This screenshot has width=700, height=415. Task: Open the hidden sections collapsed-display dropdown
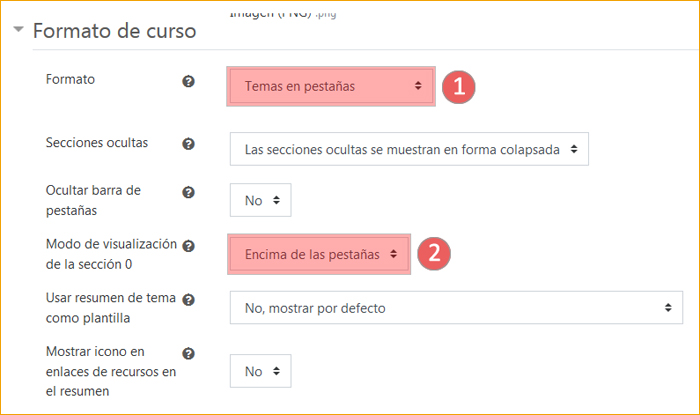coord(409,148)
